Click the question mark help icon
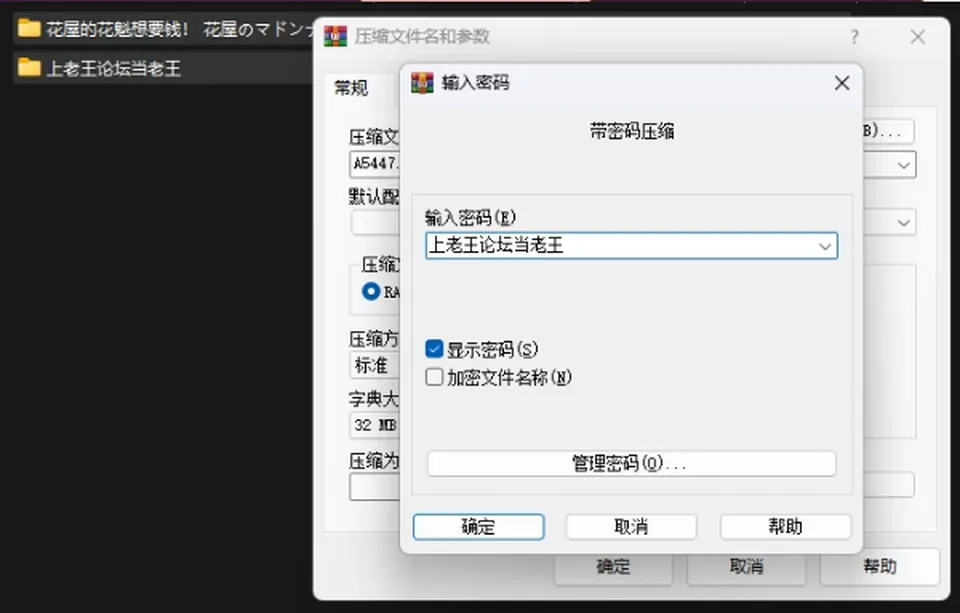 pos(854,37)
